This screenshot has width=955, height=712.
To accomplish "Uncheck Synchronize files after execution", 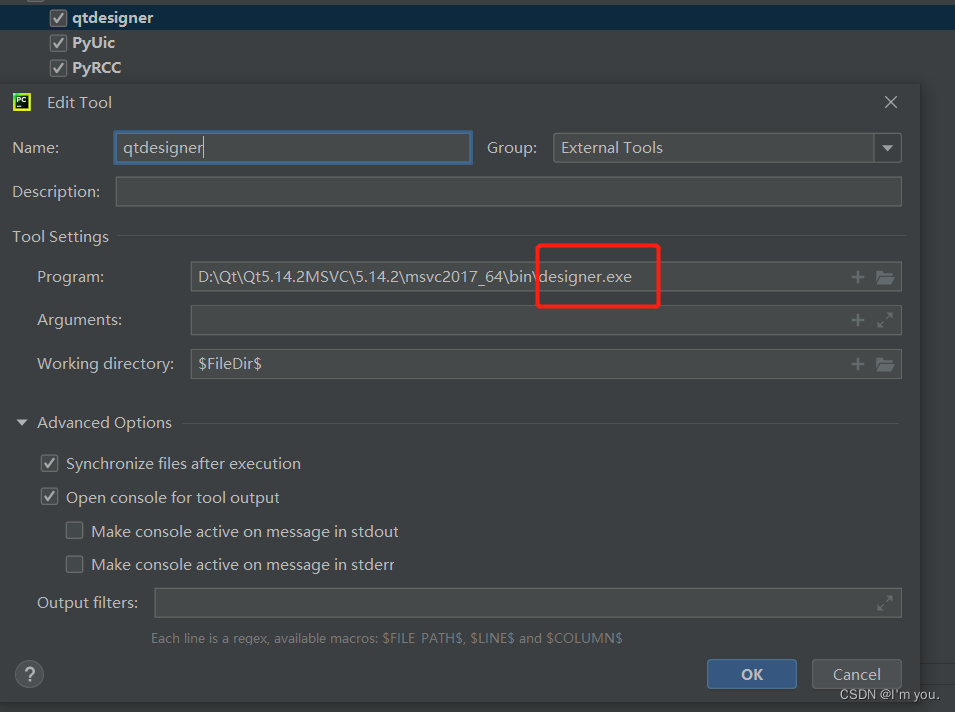I will pos(49,463).
